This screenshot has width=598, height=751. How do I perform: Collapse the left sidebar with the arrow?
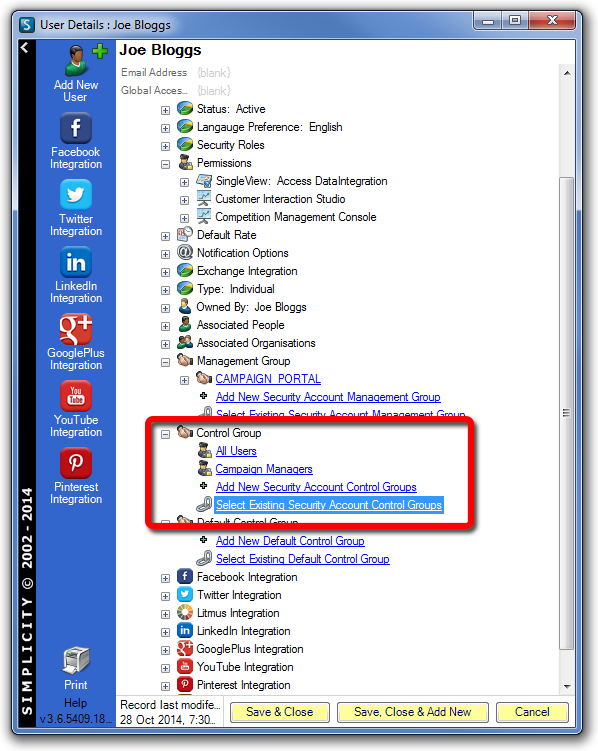pos(25,47)
